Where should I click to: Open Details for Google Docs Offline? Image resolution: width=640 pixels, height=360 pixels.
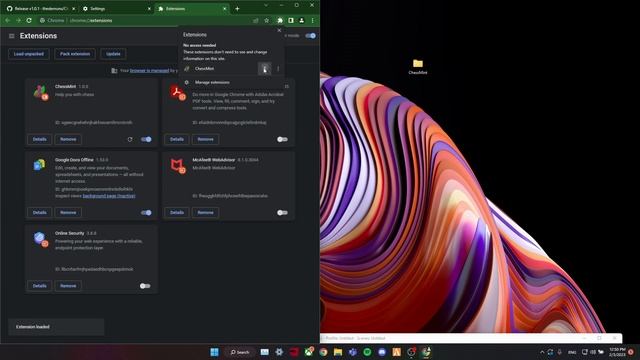click(x=40, y=213)
